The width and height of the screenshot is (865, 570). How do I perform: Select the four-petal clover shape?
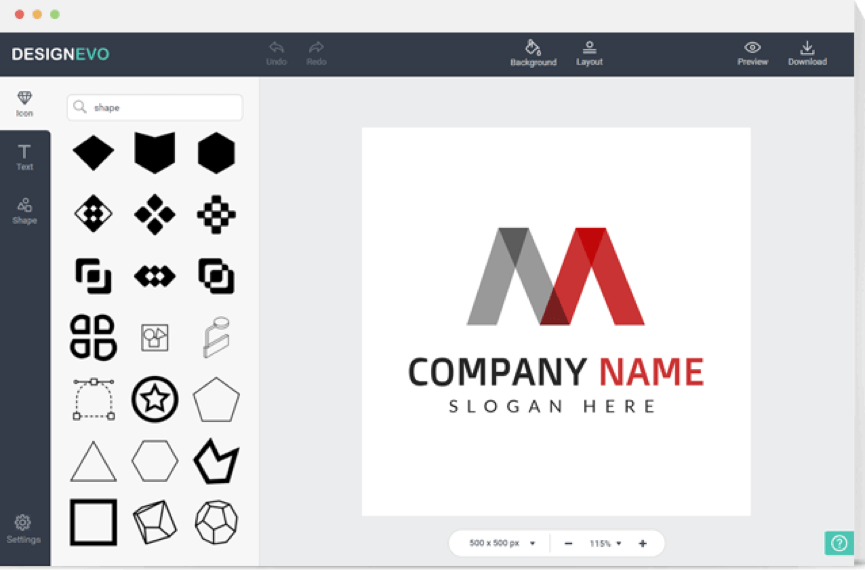tap(93, 337)
